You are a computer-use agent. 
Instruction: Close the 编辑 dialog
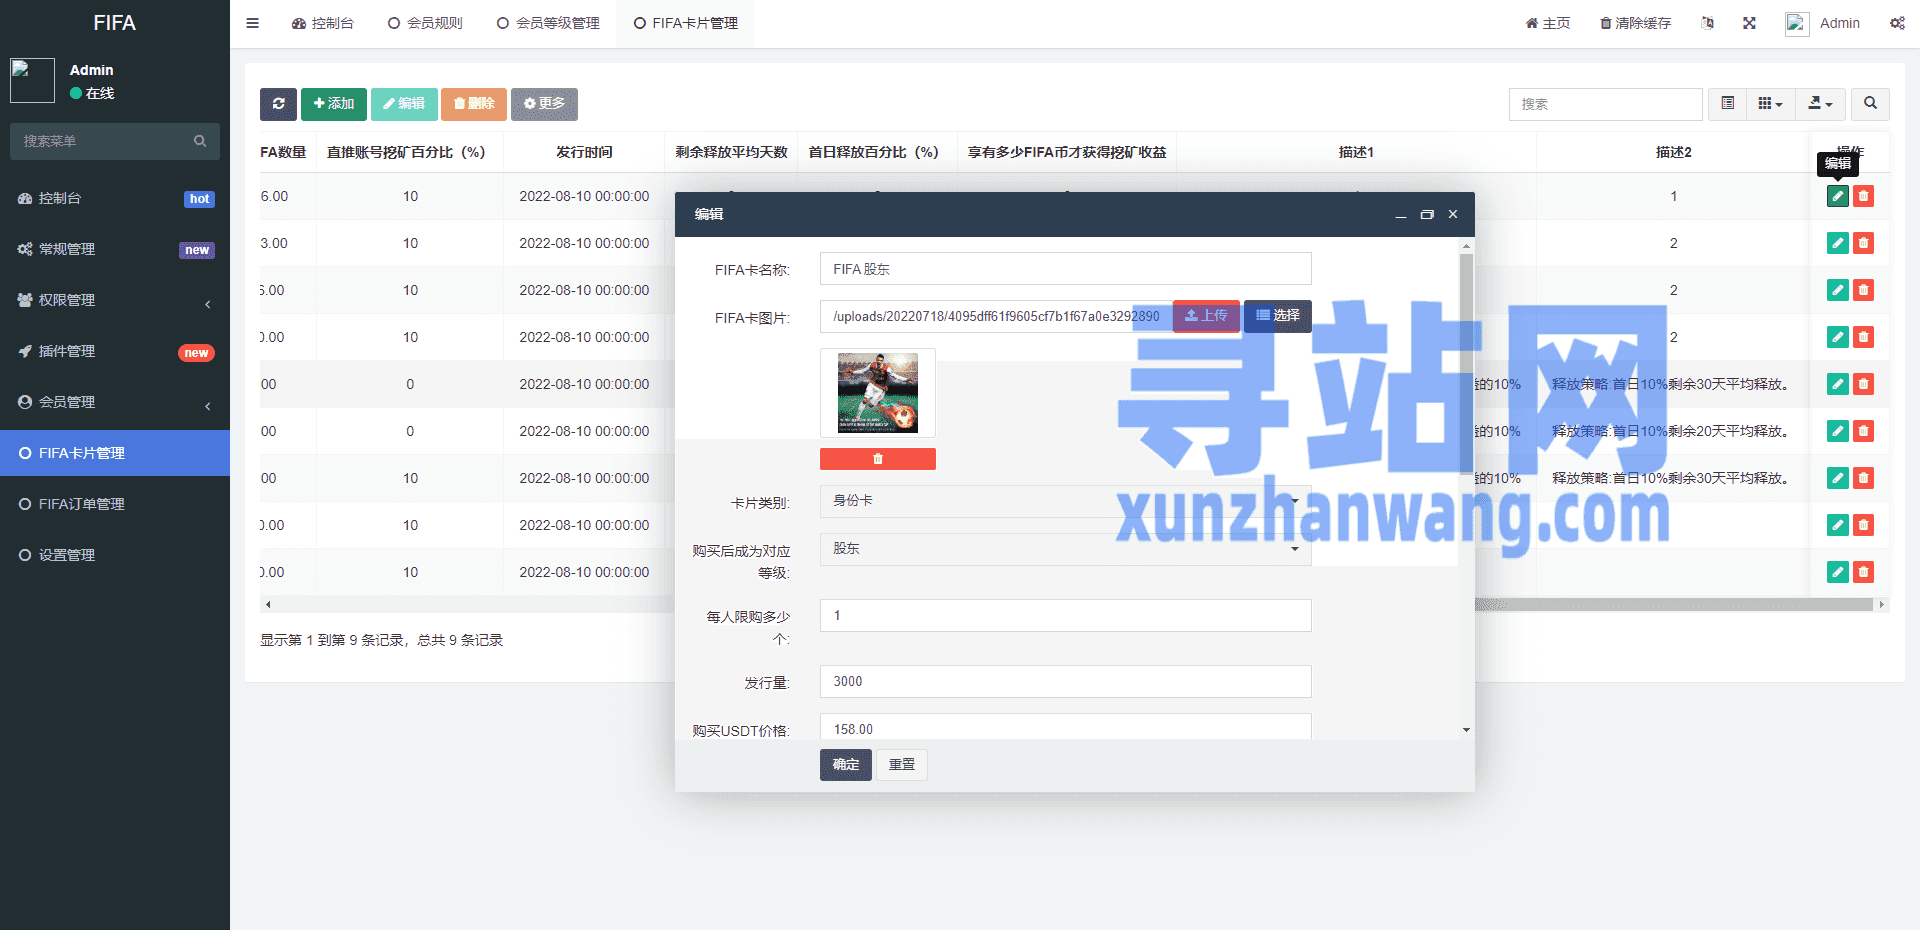1453,215
